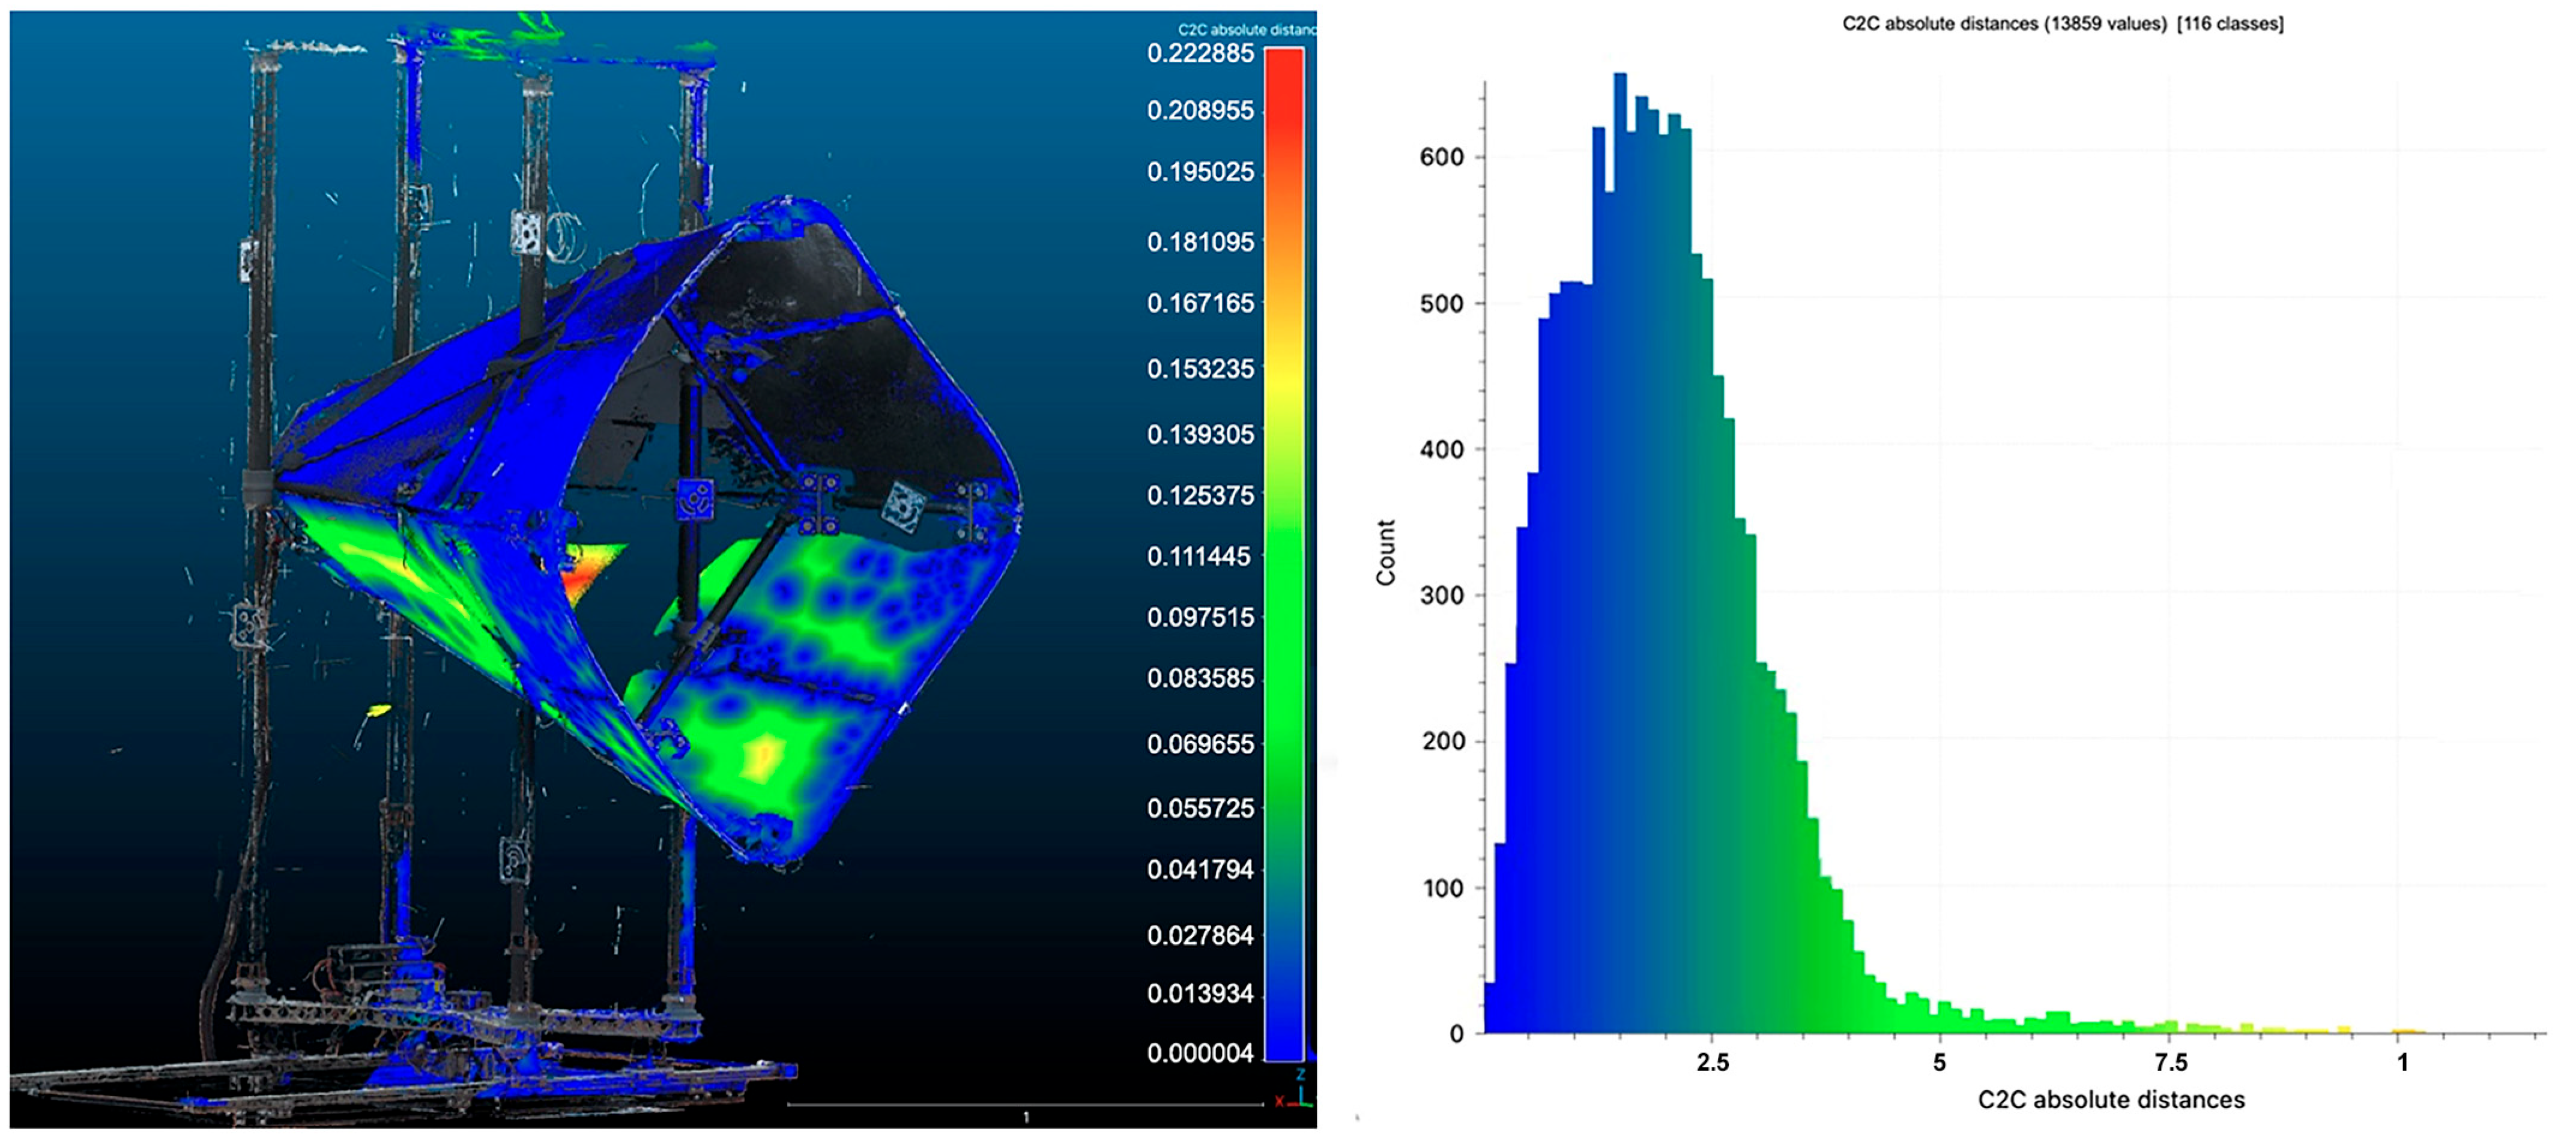
Task: Click the 2.5 tick on the histogram x-axis
Action: 1712,1062
